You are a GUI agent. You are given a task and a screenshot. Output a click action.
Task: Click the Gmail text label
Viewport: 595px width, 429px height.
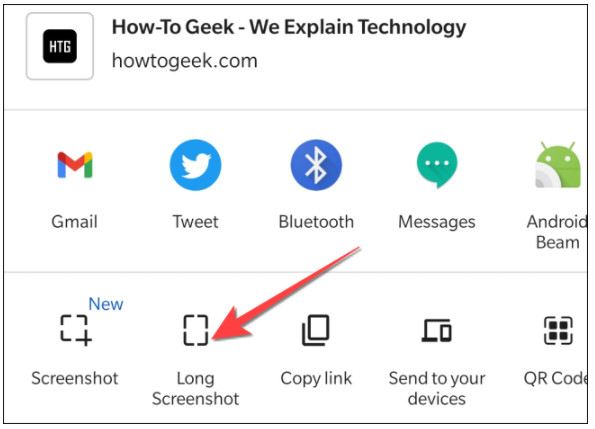pyautogui.click(x=75, y=222)
